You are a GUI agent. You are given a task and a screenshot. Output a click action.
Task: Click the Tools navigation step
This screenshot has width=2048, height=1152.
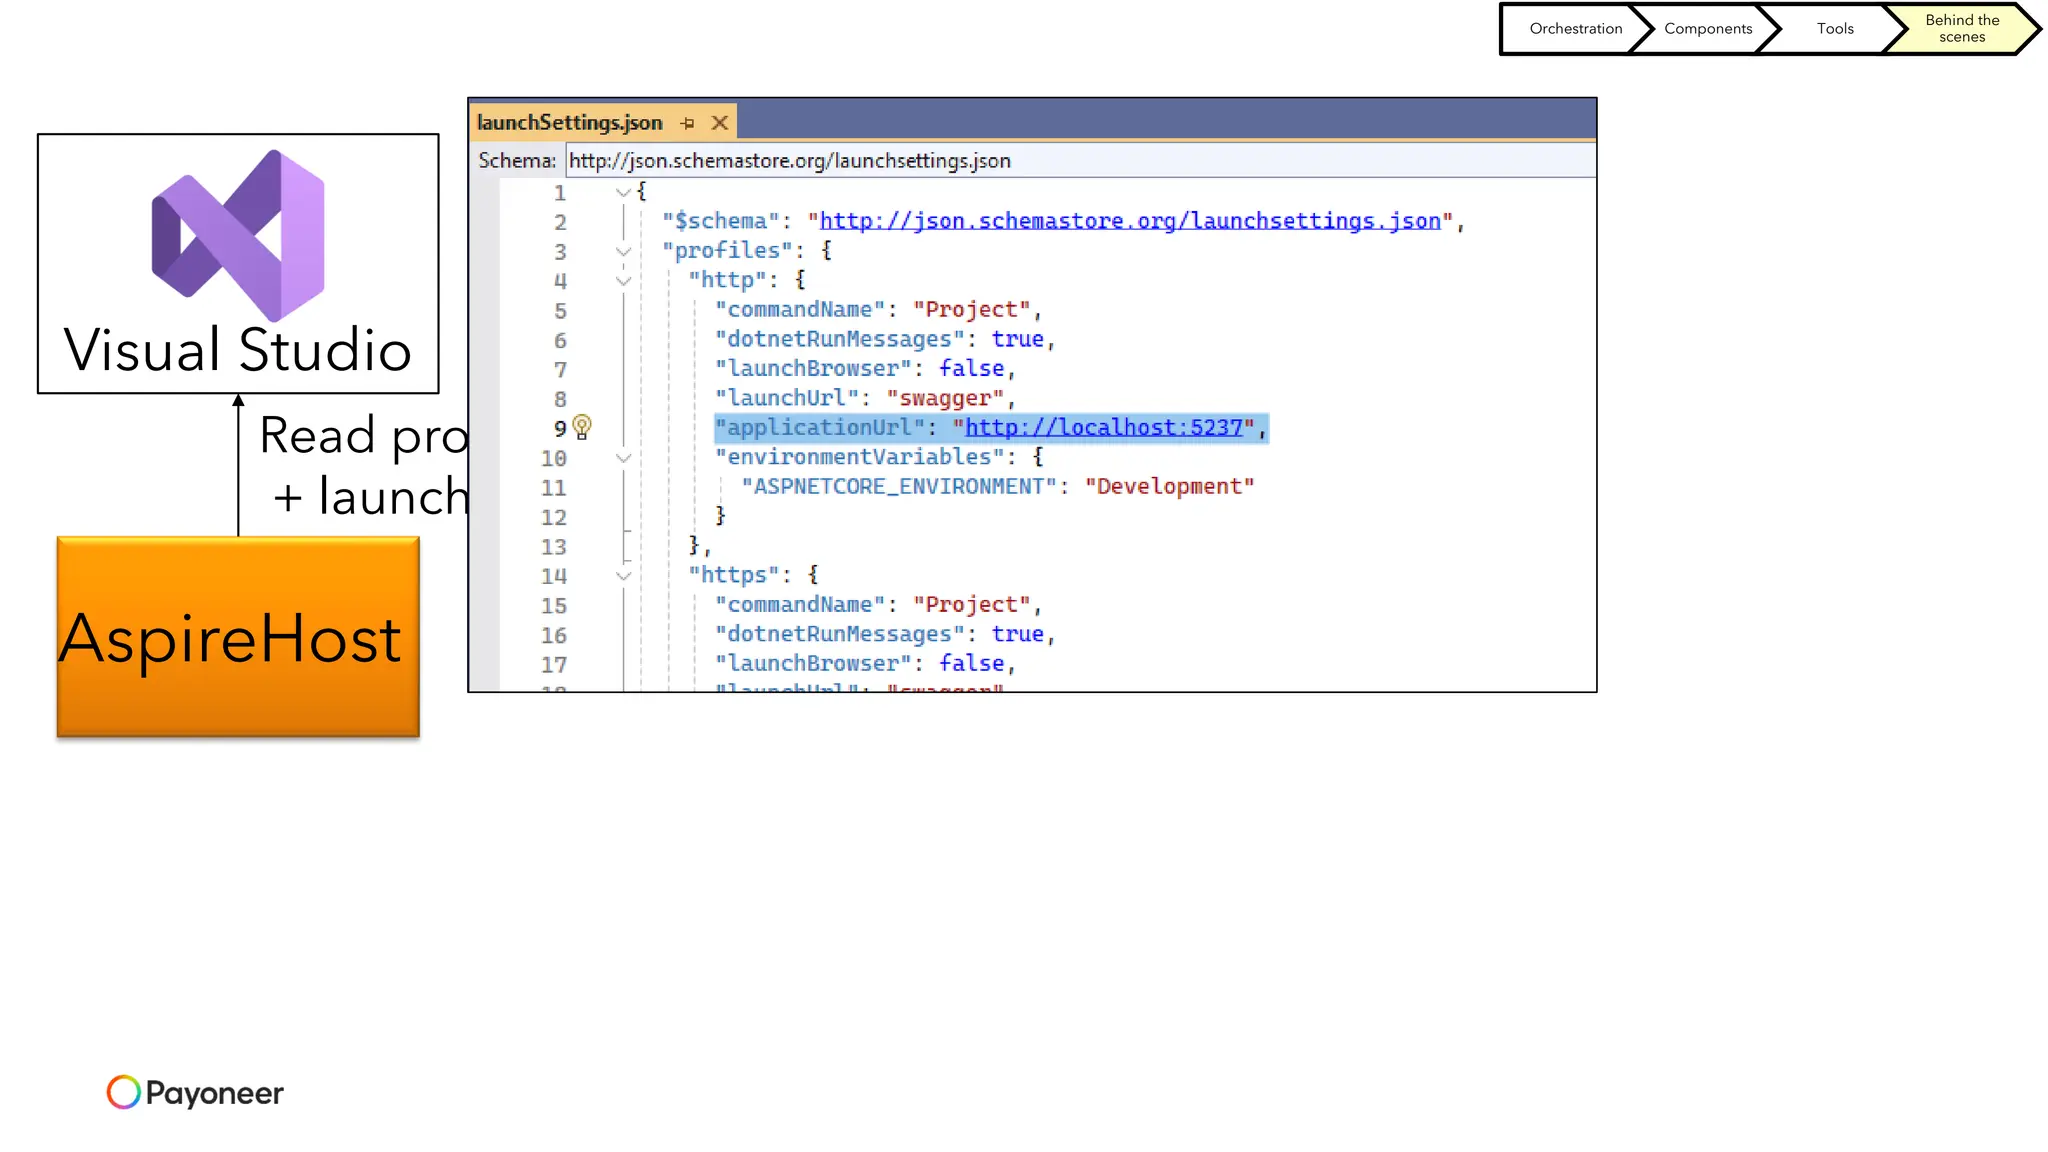click(x=1835, y=29)
